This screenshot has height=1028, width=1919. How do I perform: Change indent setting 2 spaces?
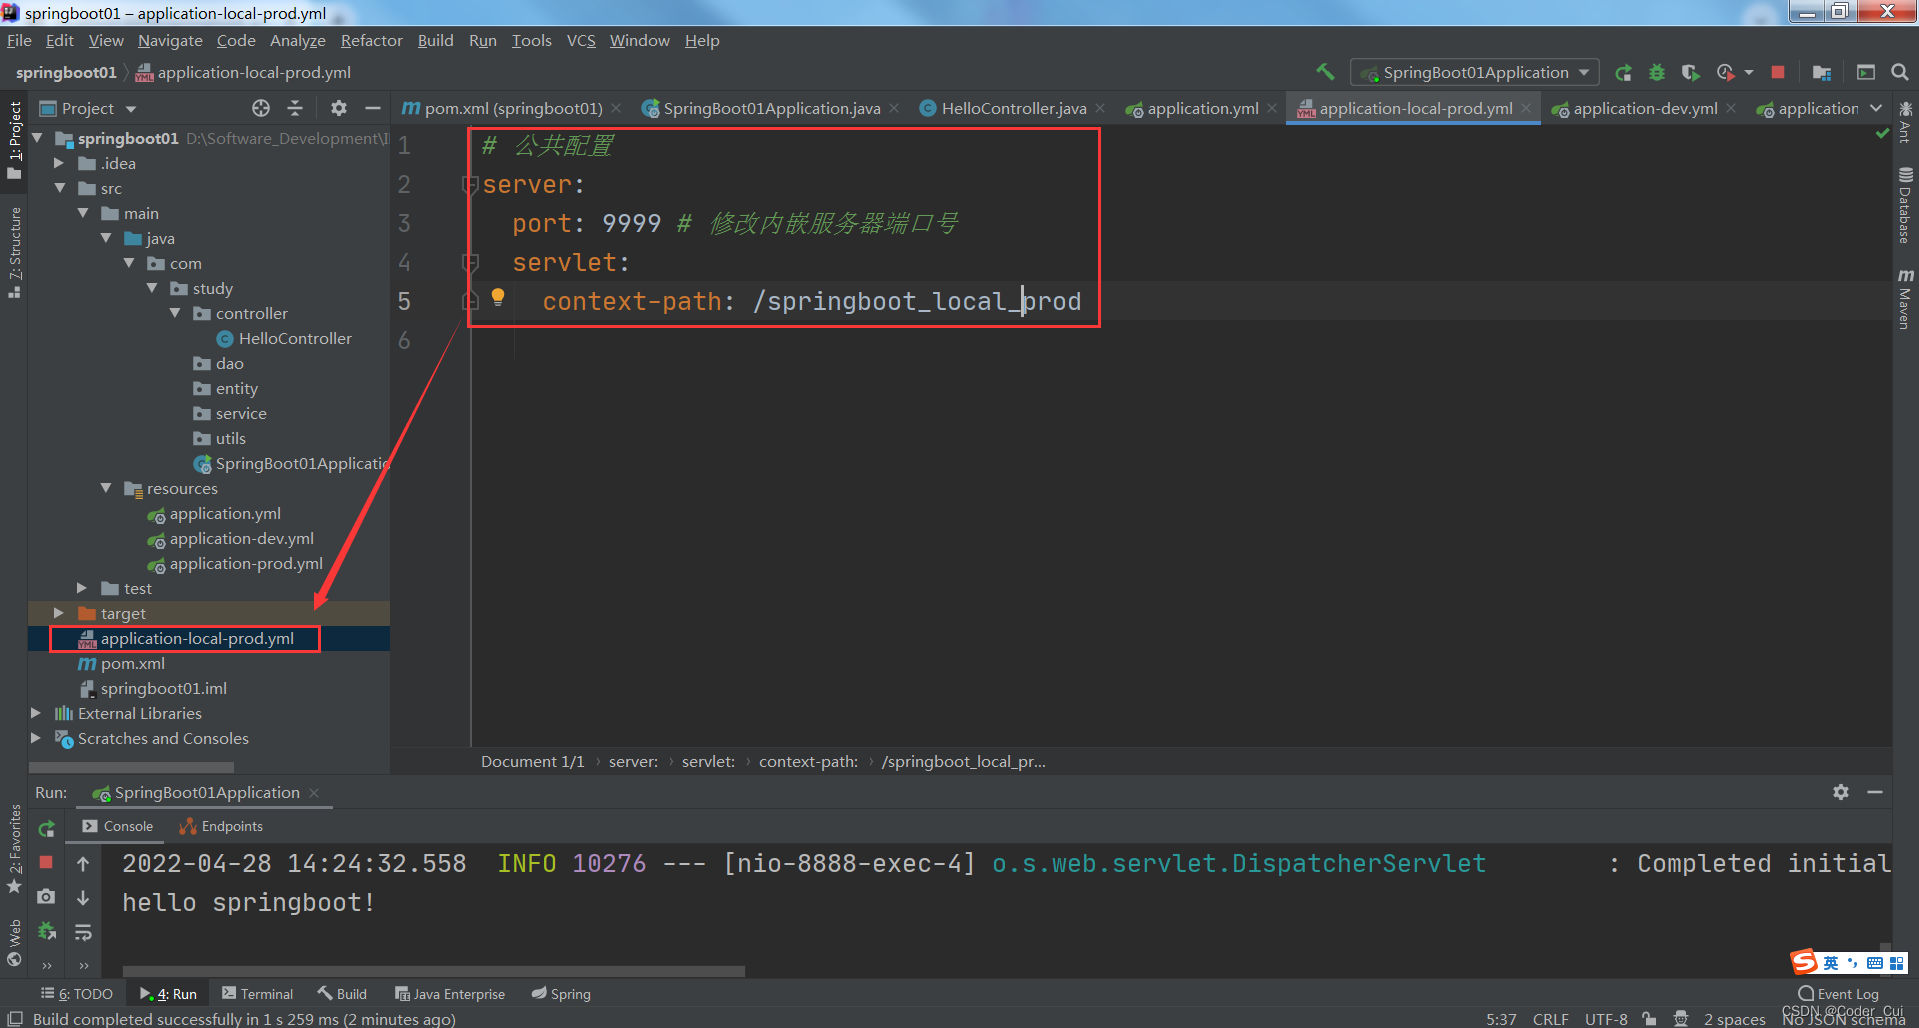pos(1735,1019)
